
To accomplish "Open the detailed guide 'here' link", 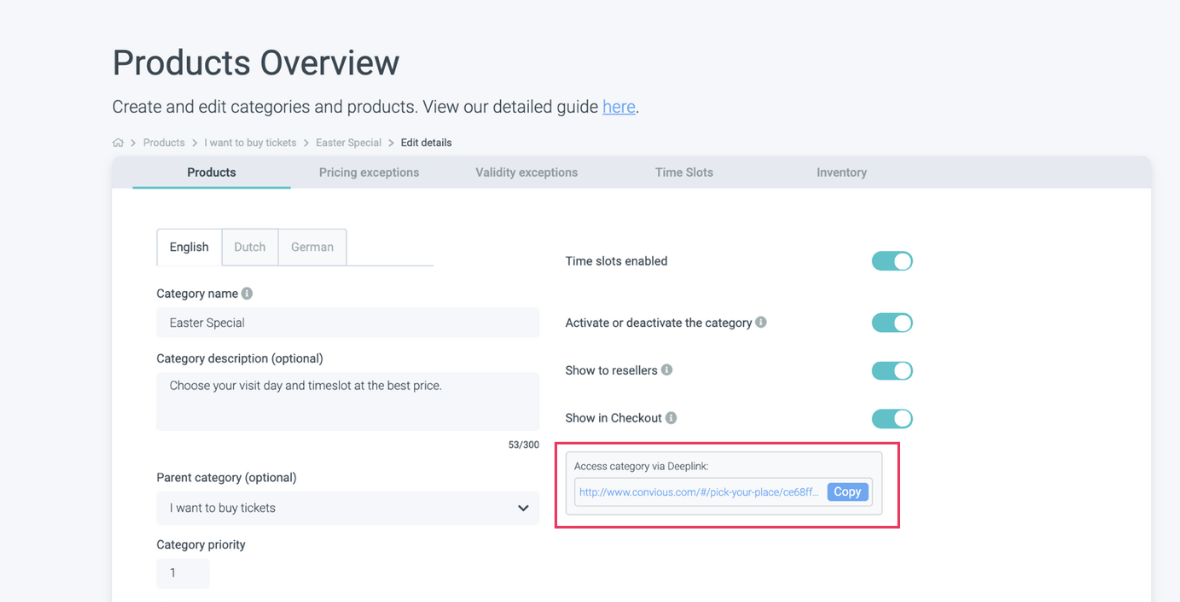I will coord(618,107).
